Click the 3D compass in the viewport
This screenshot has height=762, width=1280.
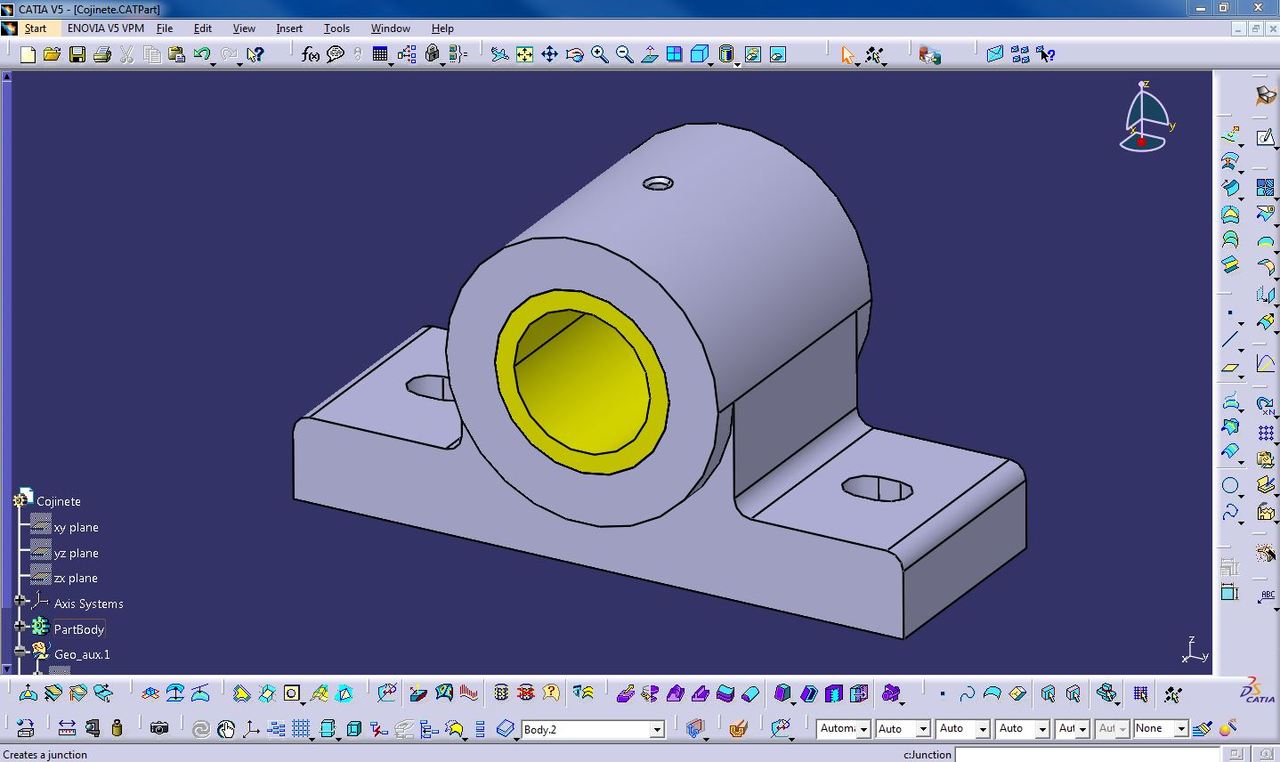(1147, 118)
